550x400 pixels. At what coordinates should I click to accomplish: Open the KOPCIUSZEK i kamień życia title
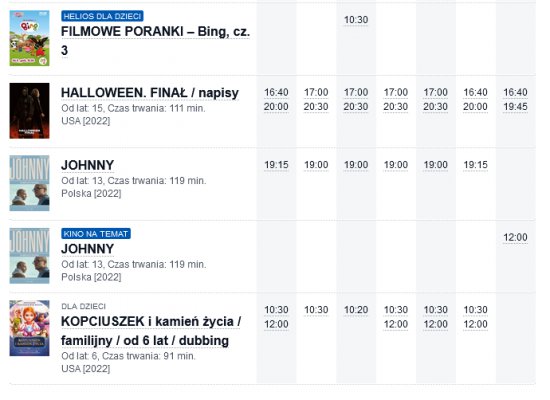click(x=151, y=331)
